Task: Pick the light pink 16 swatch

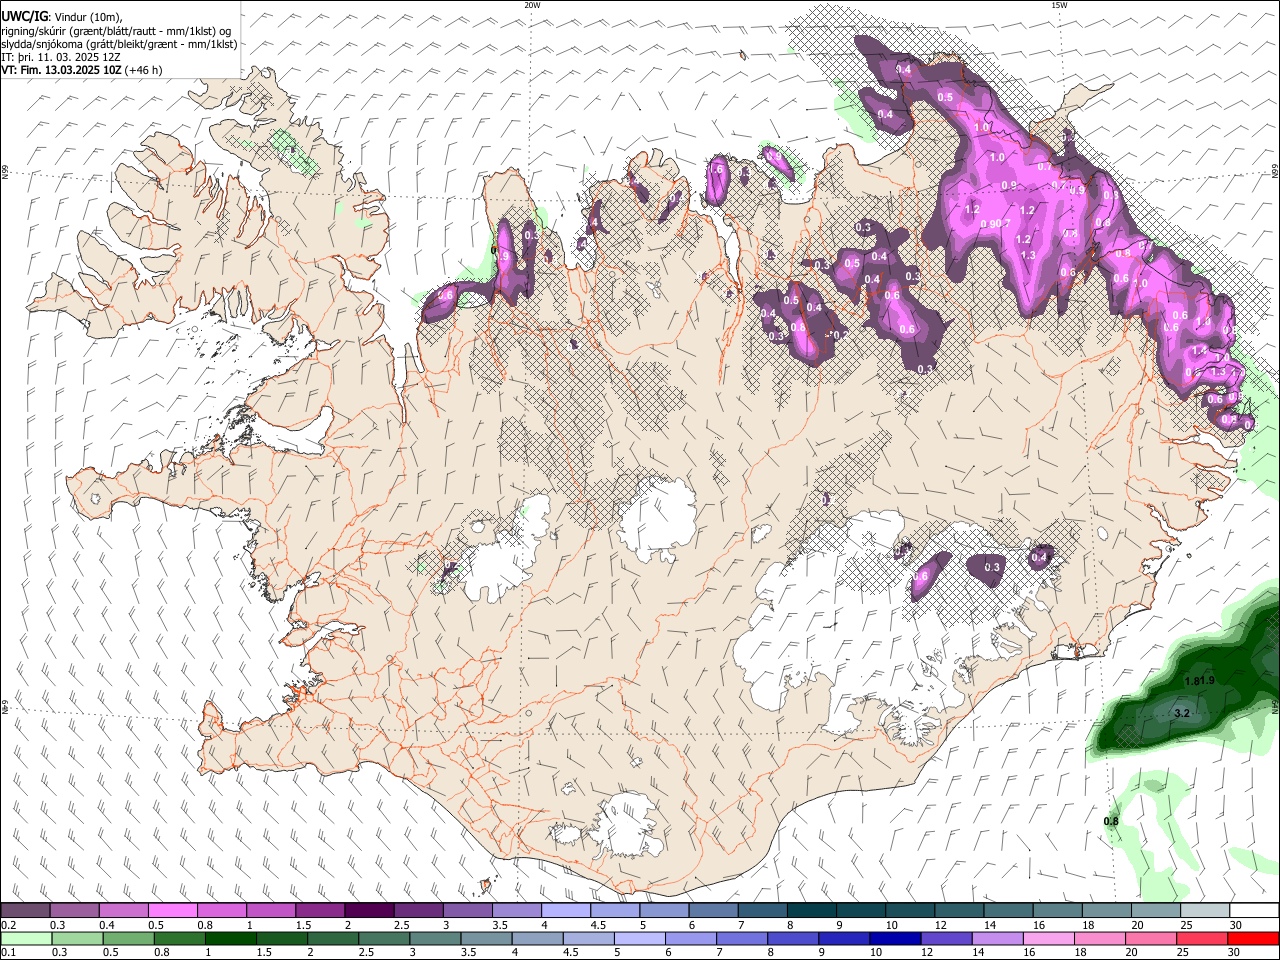Action: (x=1050, y=938)
